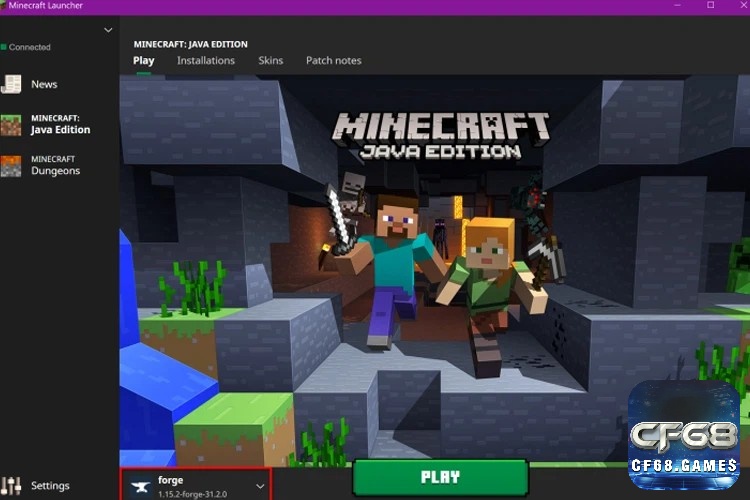Image resolution: width=750 pixels, height=500 pixels.
Task: Select the Minecraft Dungeons icon
Action: coord(11,166)
